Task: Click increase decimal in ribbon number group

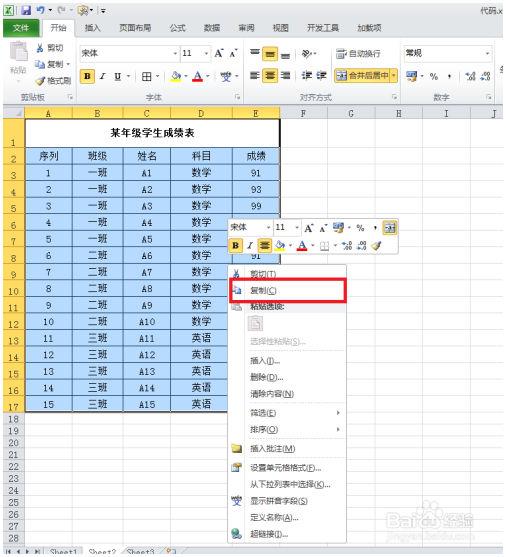Action: coord(470,76)
